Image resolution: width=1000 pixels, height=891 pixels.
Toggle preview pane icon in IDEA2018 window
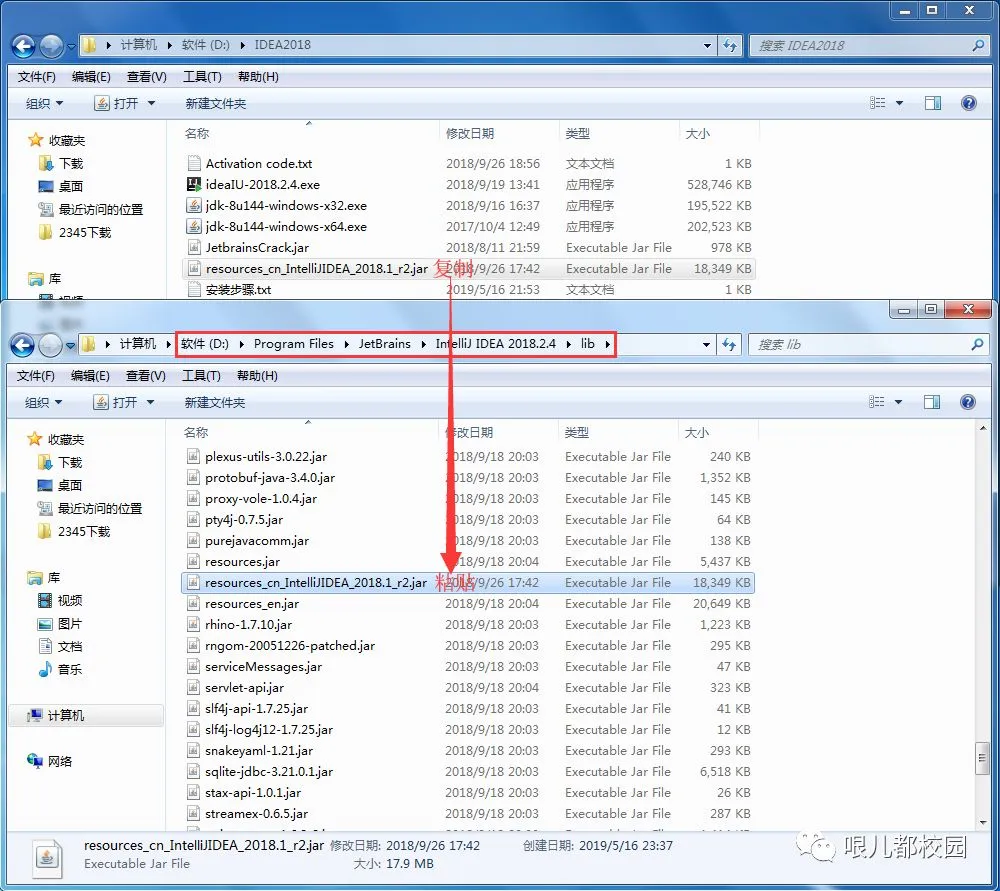[x=932, y=103]
